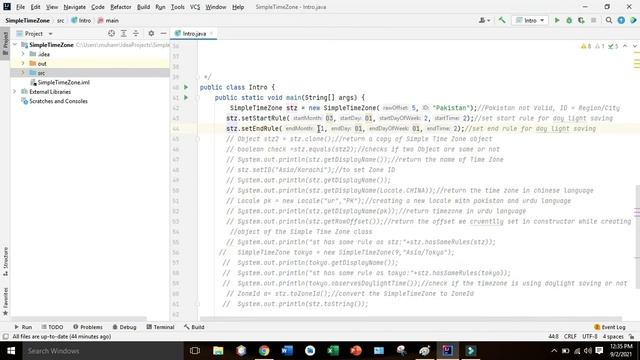
Task: Open the Build tool window
Action: (x=194, y=327)
